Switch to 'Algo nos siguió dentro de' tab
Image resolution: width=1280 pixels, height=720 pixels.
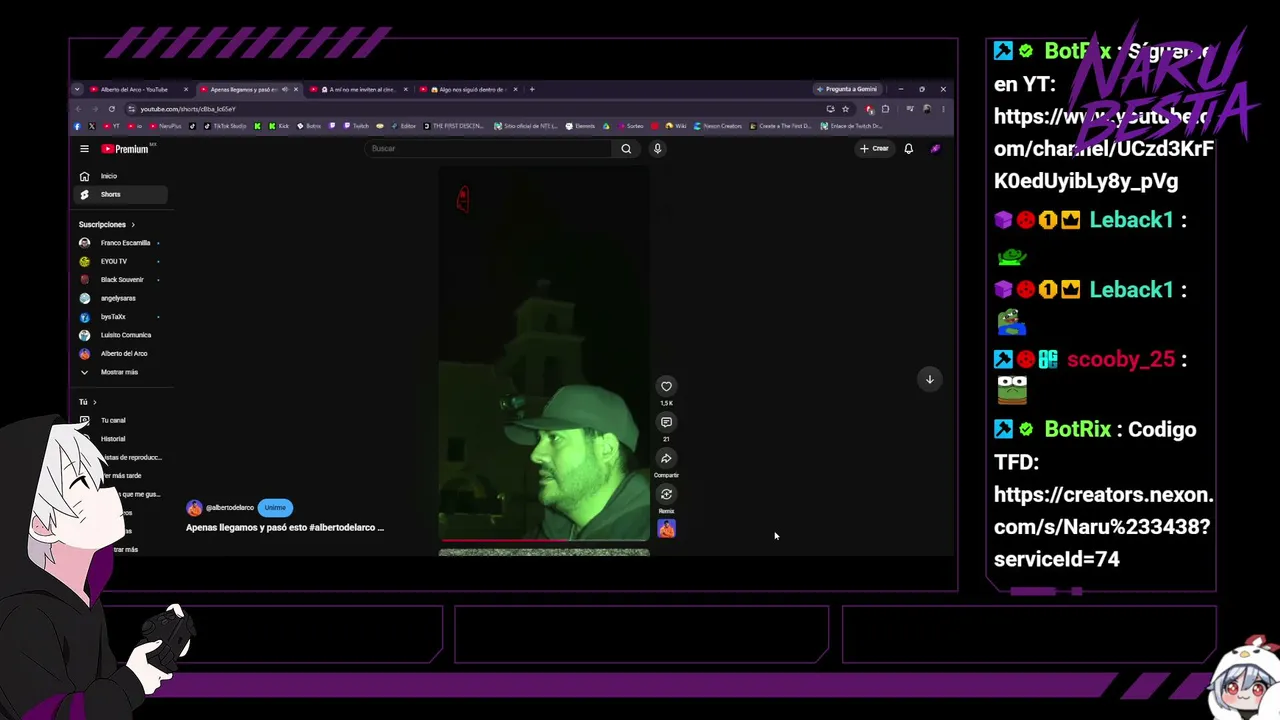tap(469, 89)
